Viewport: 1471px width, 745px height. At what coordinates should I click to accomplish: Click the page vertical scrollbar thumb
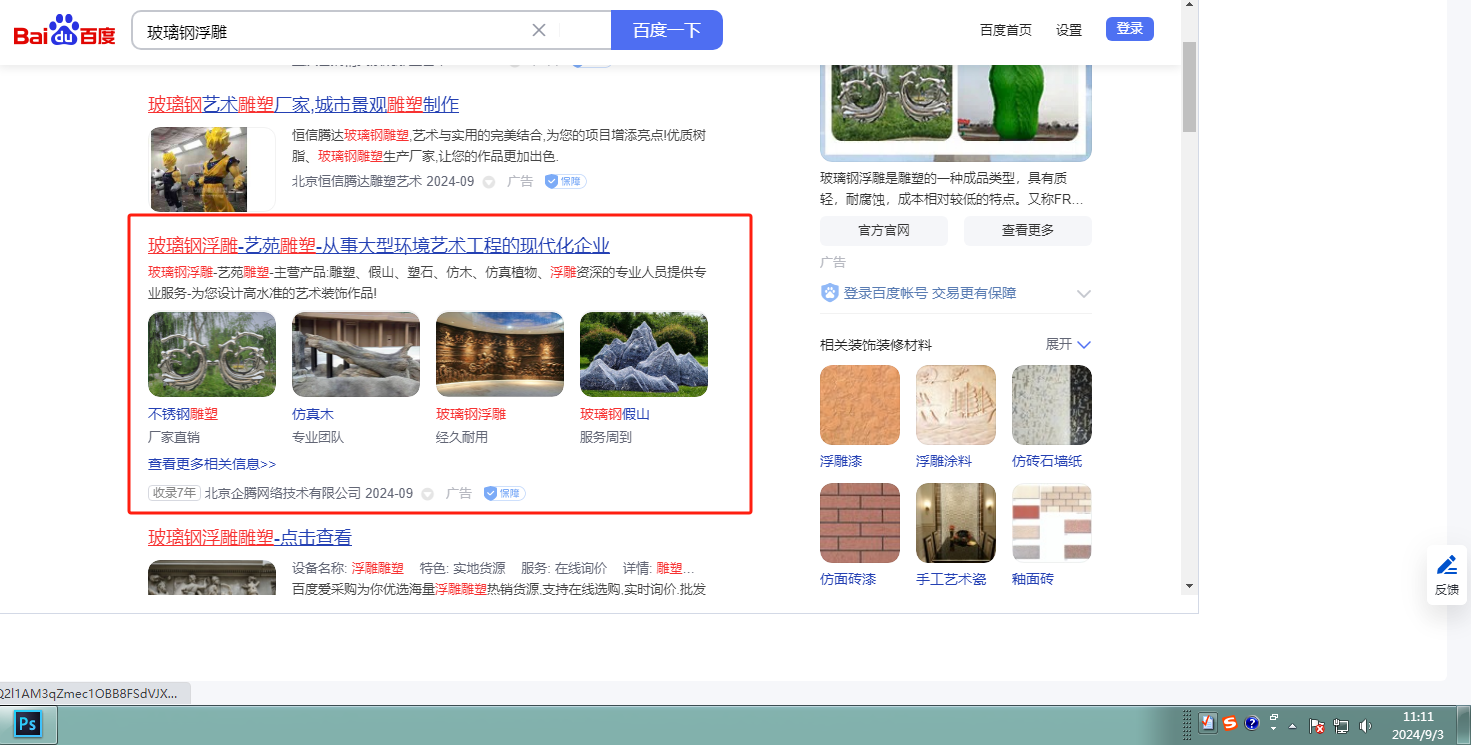pos(1189,87)
